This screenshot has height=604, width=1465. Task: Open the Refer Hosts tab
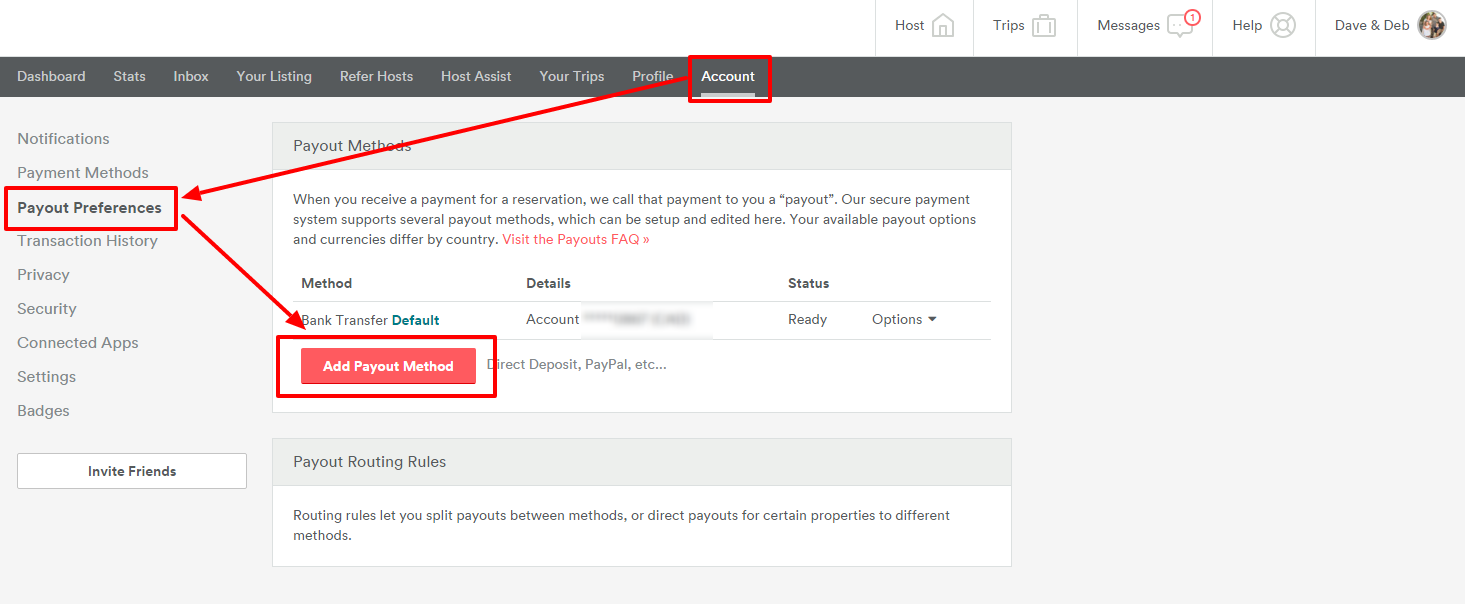[x=376, y=76]
